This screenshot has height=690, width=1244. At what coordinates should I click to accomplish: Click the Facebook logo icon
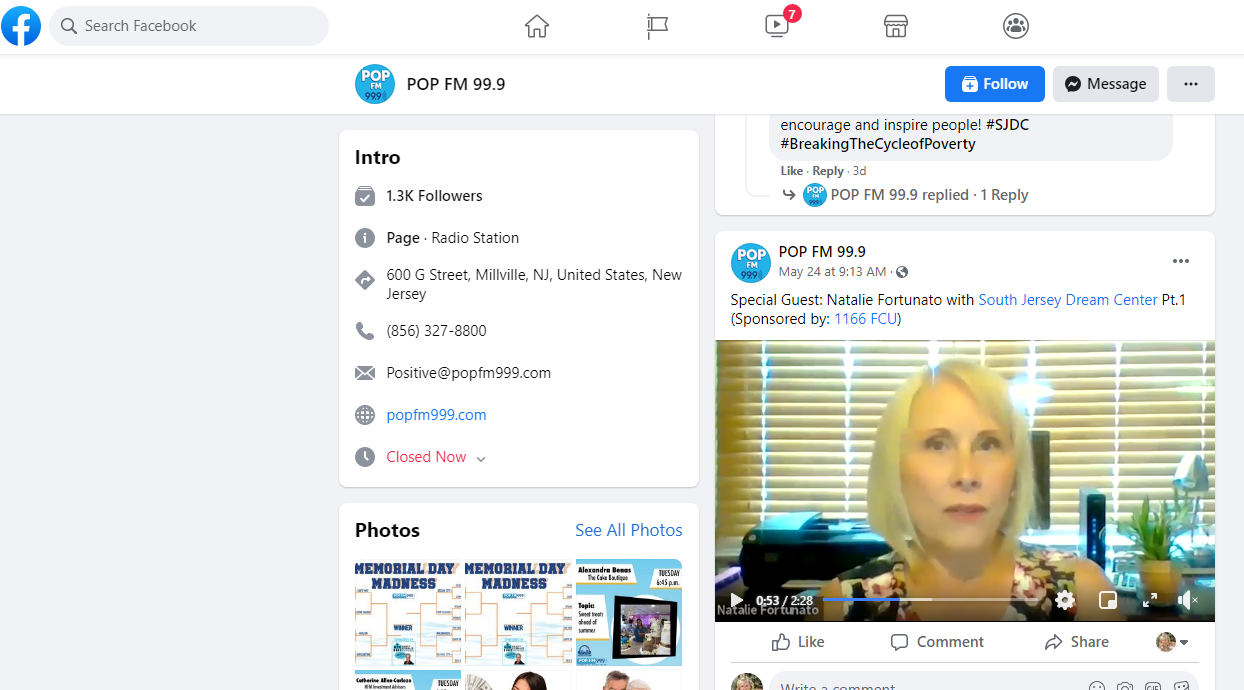pyautogui.click(x=21, y=26)
